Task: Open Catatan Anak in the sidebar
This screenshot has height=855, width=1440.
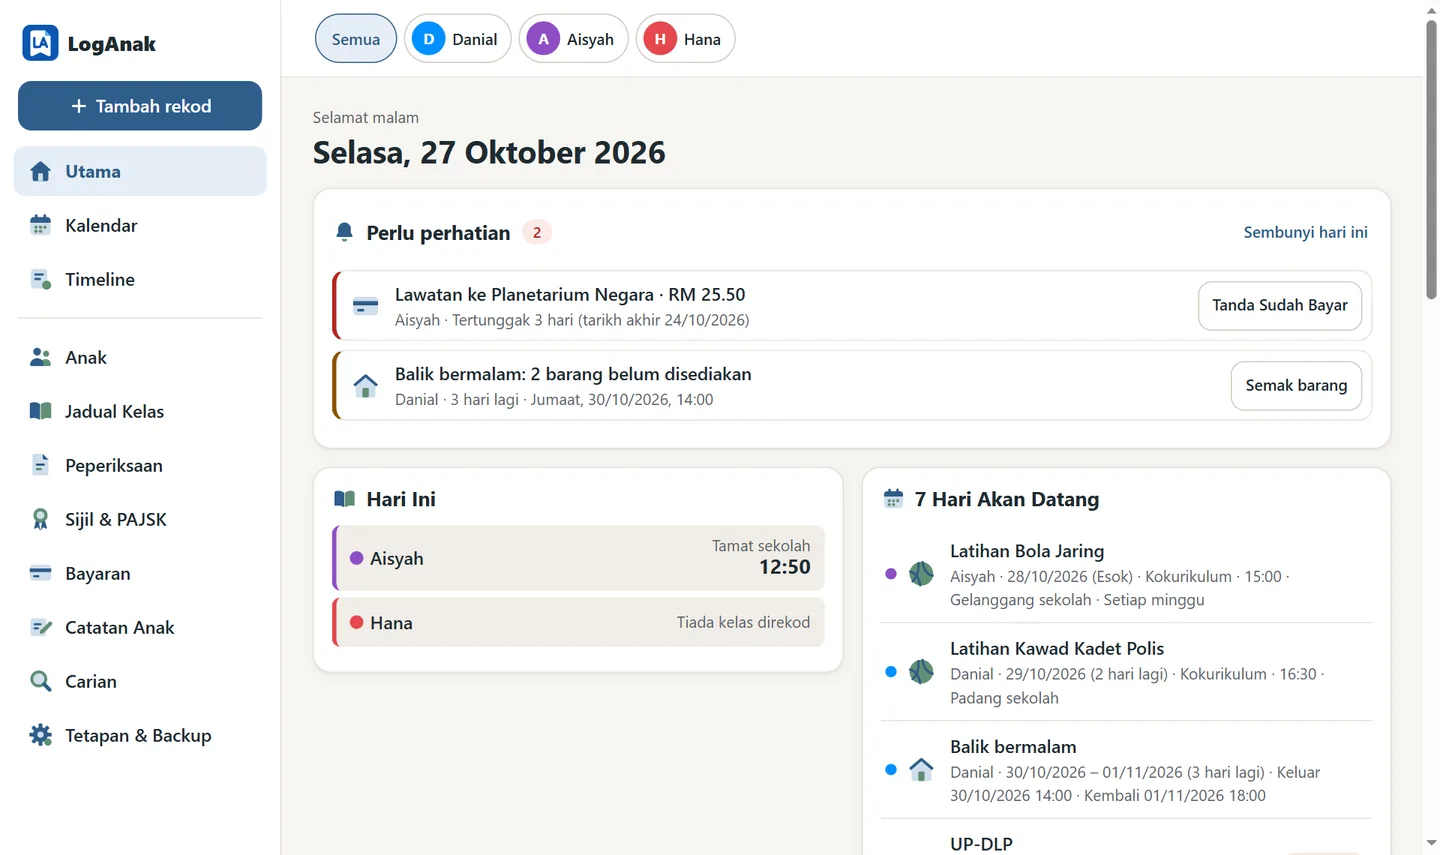Action: (x=140, y=627)
